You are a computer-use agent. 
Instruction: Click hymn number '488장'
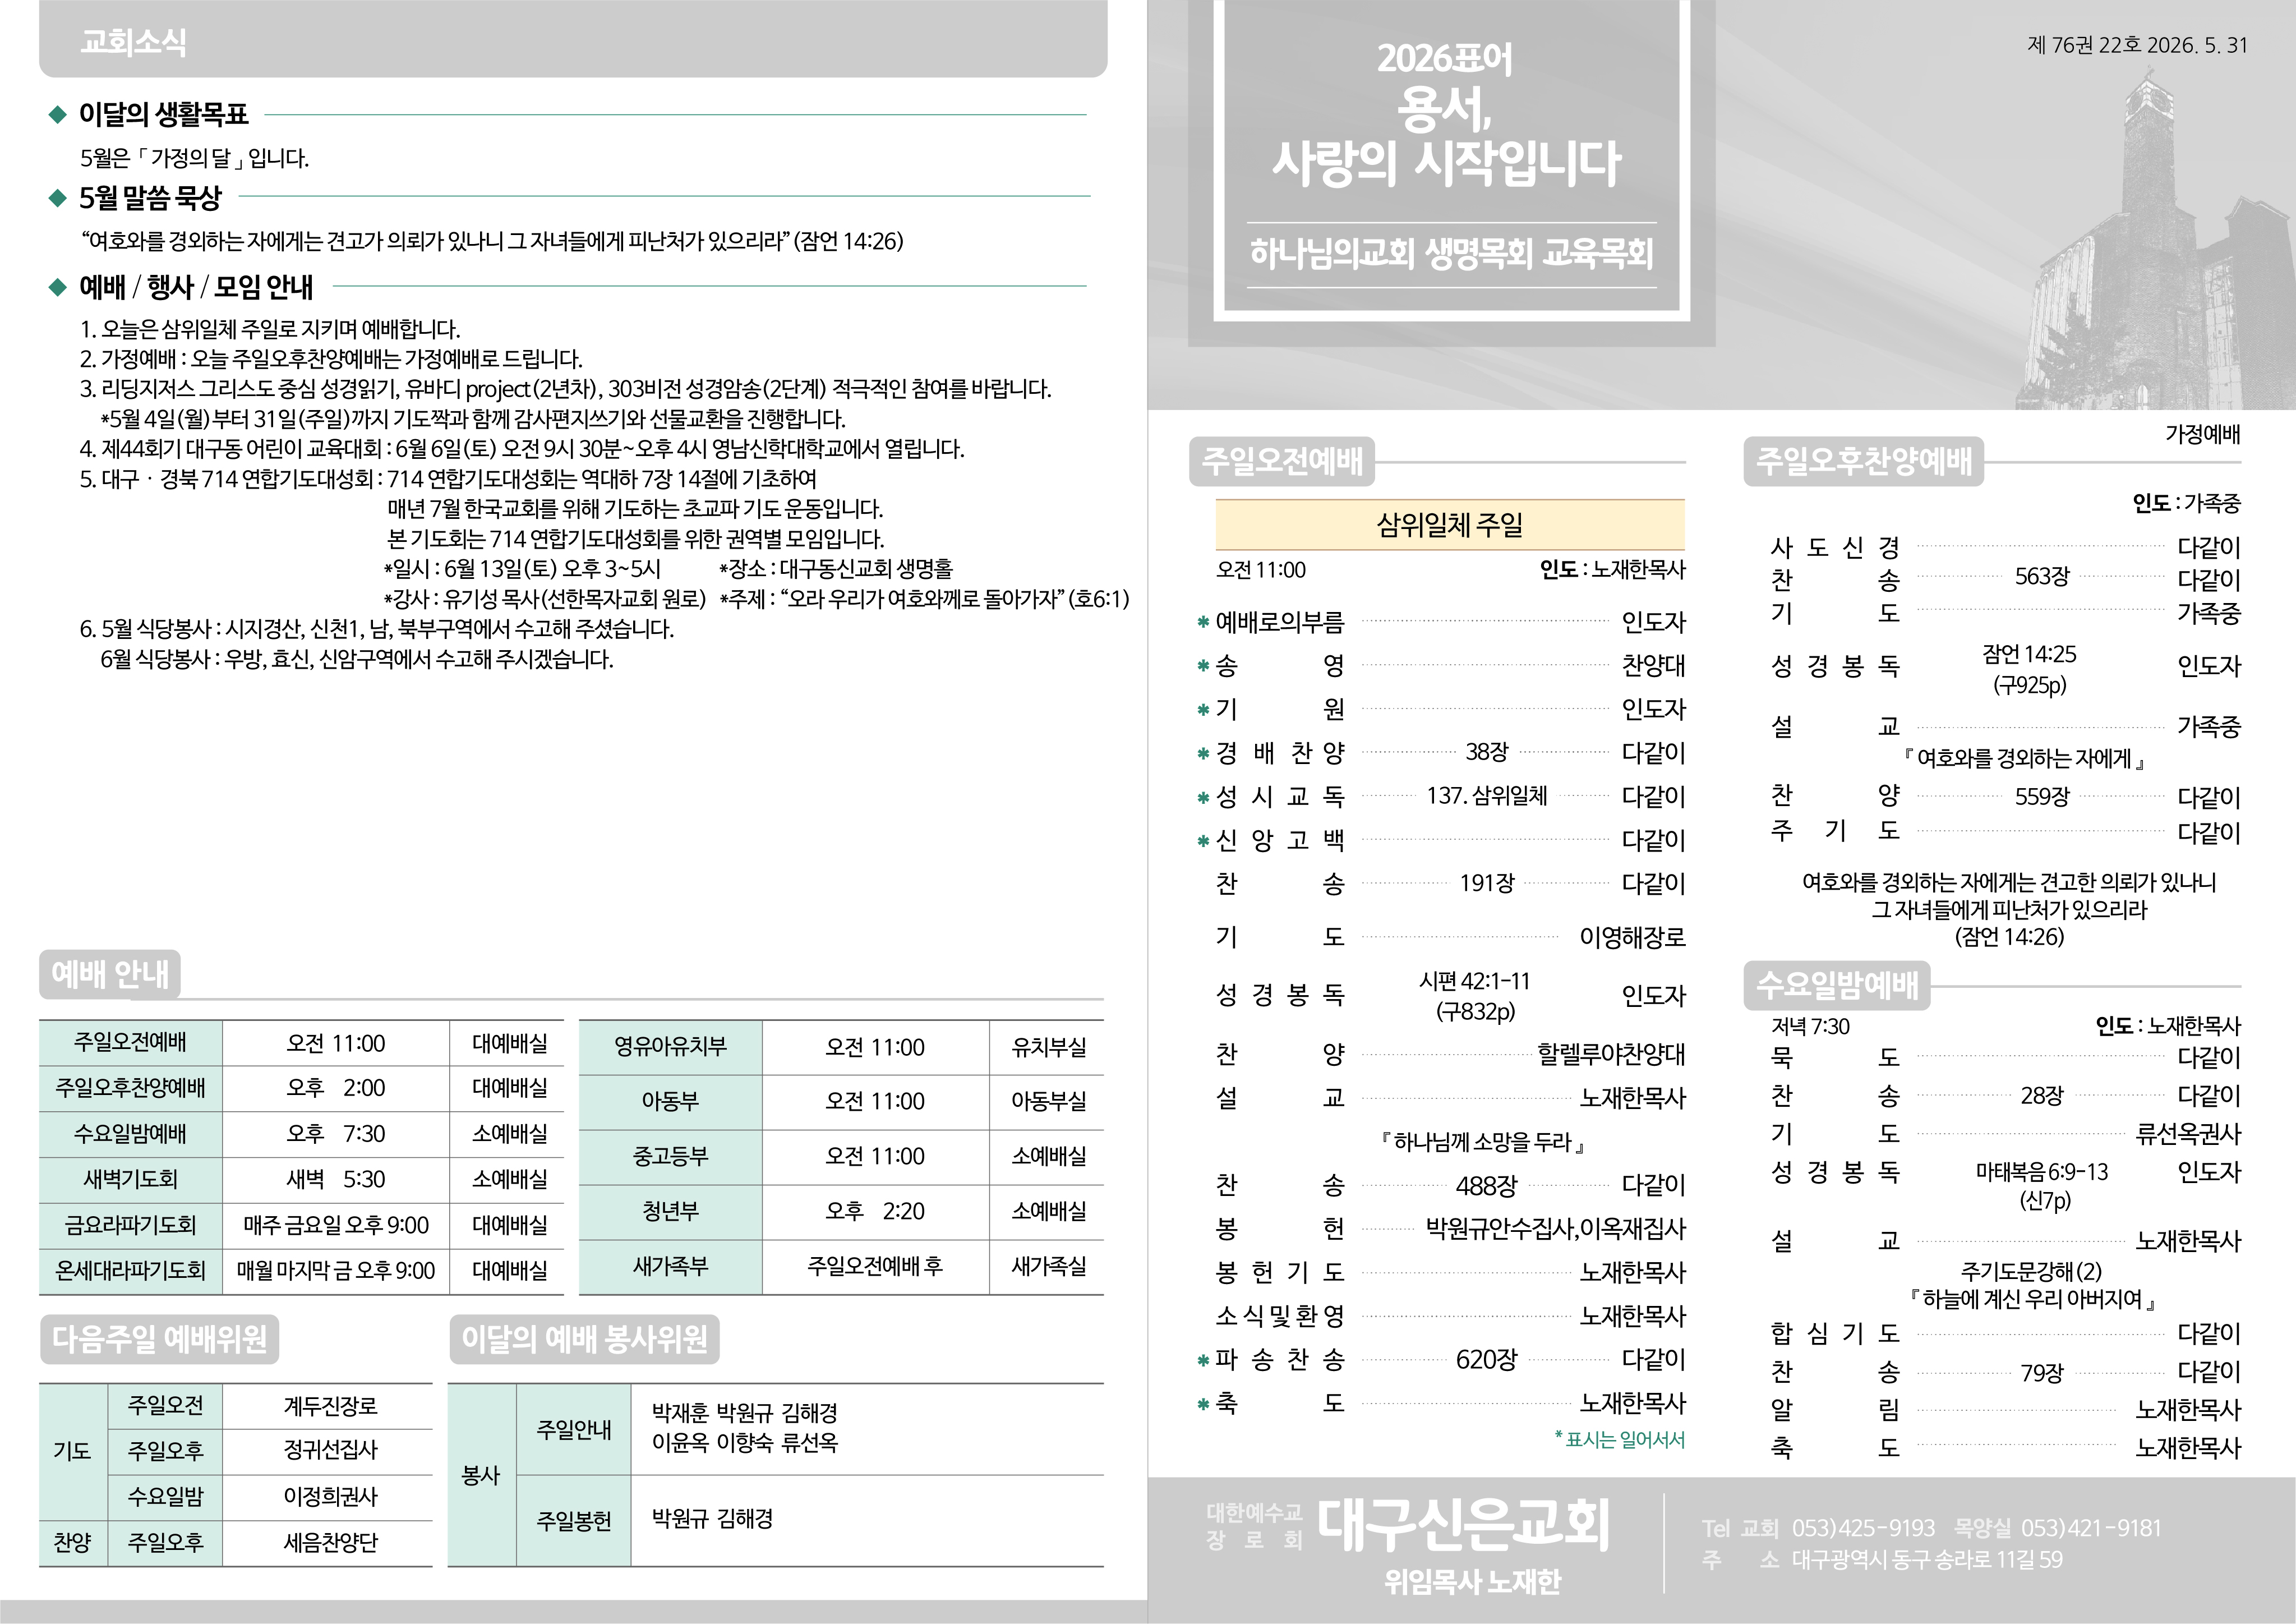click(x=1487, y=1186)
